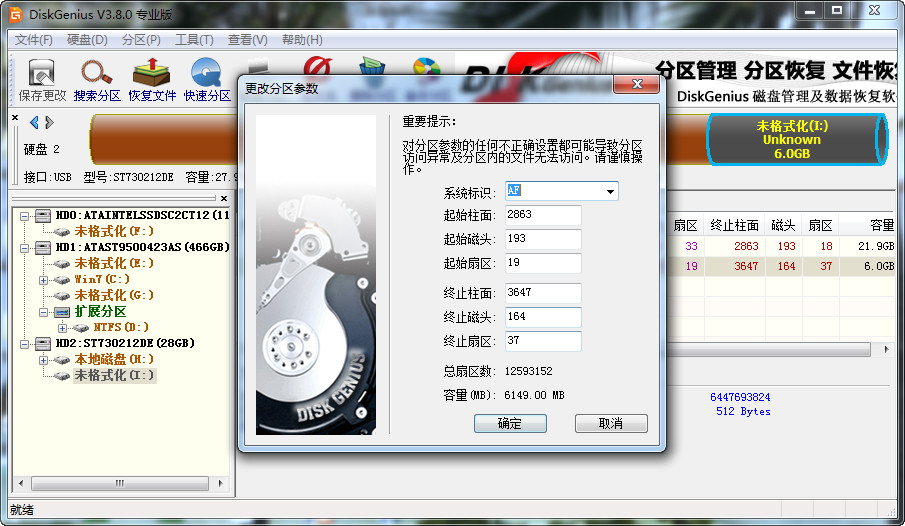The width and height of the screenshot is (905, 526).
Task: Collapse the HD1 disk tree node
Action: pos(24,248)
